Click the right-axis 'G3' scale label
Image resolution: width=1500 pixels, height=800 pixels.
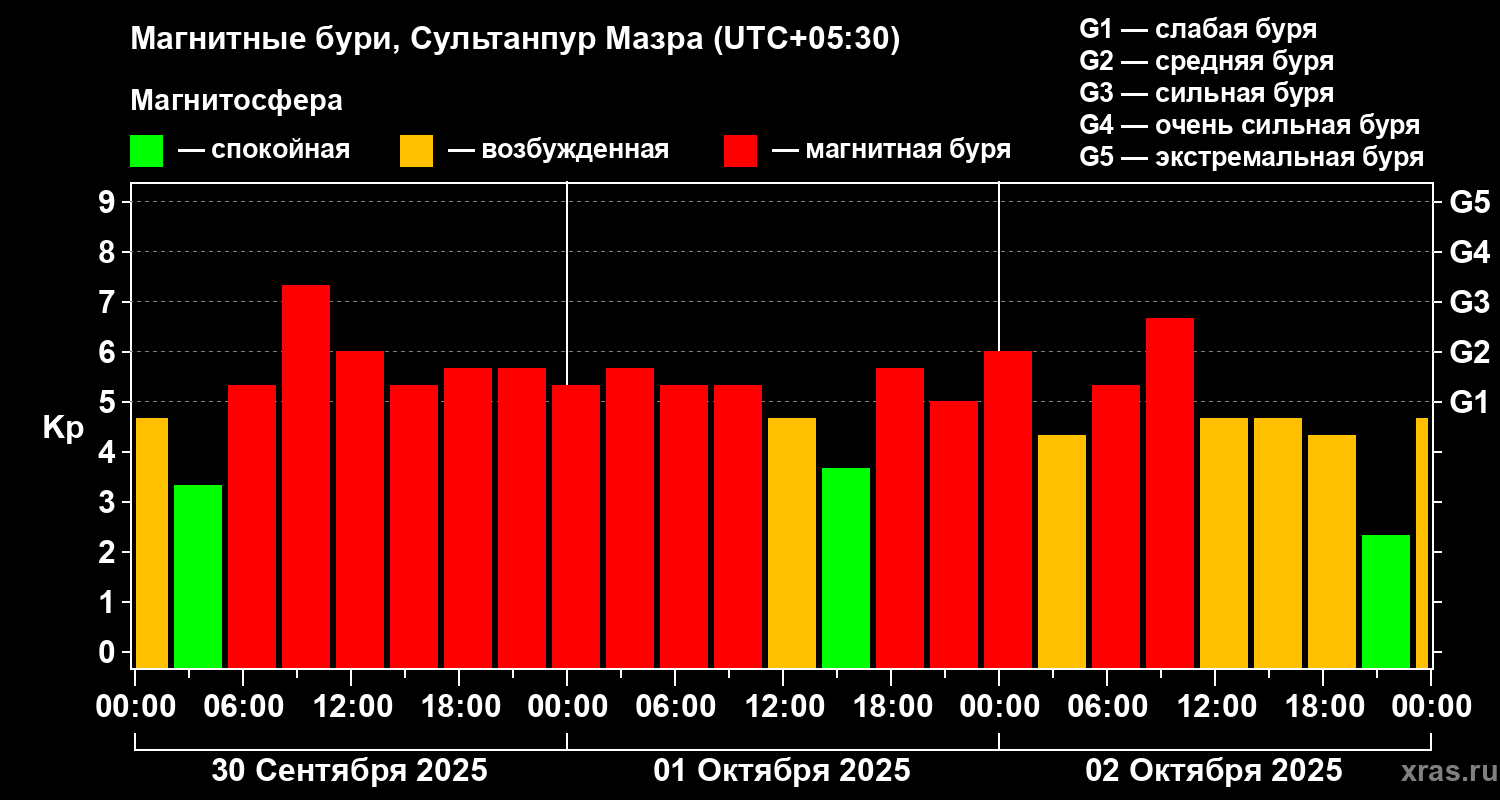point(1469,302)
